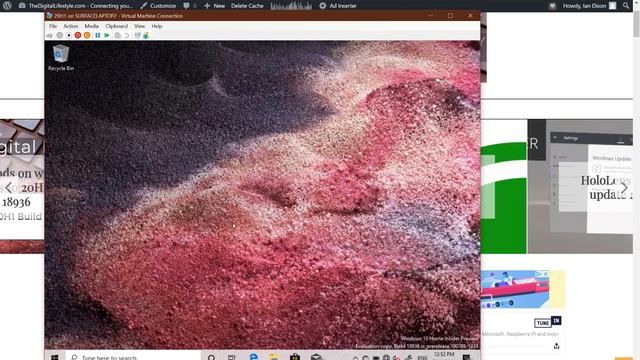Open File Explorer in the VM taskbar
This screenshot has width=640, height=360.
point(274,357)
